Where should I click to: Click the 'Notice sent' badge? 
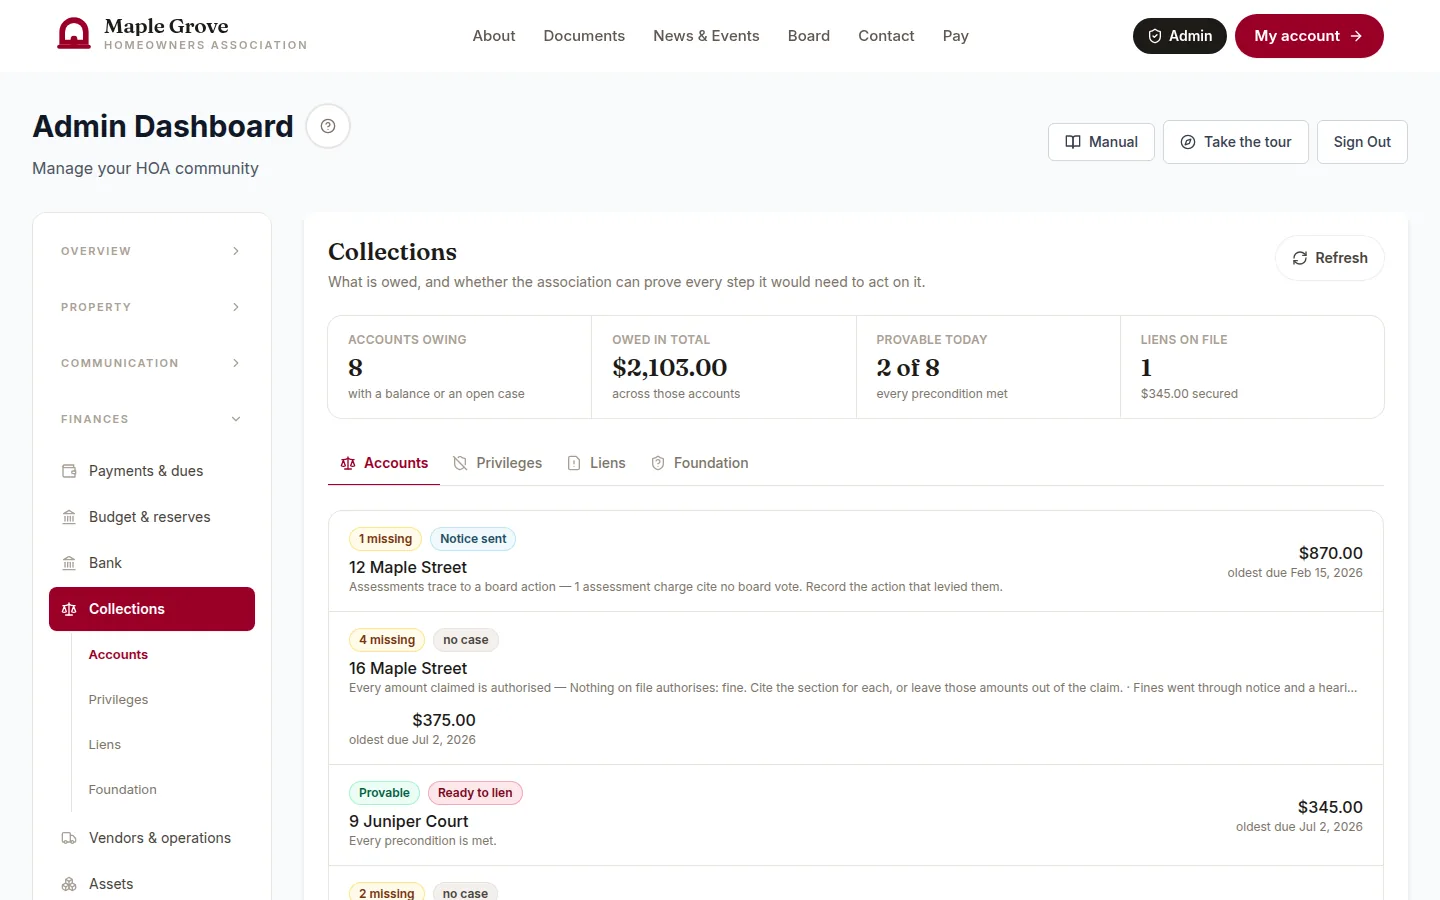(473, 539)
